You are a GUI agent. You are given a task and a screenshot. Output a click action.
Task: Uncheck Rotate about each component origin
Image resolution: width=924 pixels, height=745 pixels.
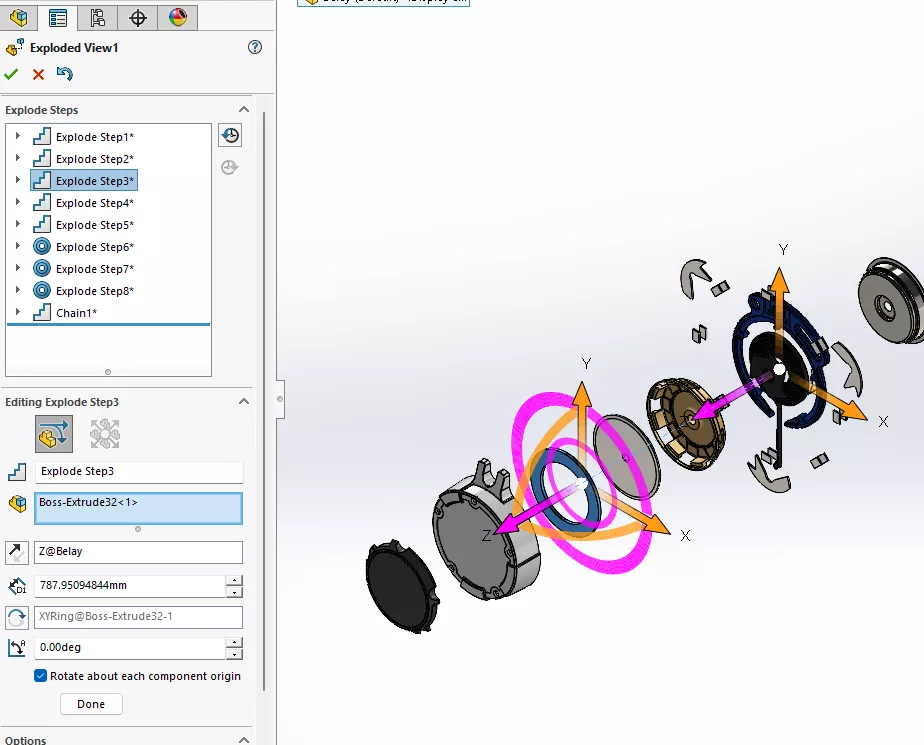(x=41, y=676)
